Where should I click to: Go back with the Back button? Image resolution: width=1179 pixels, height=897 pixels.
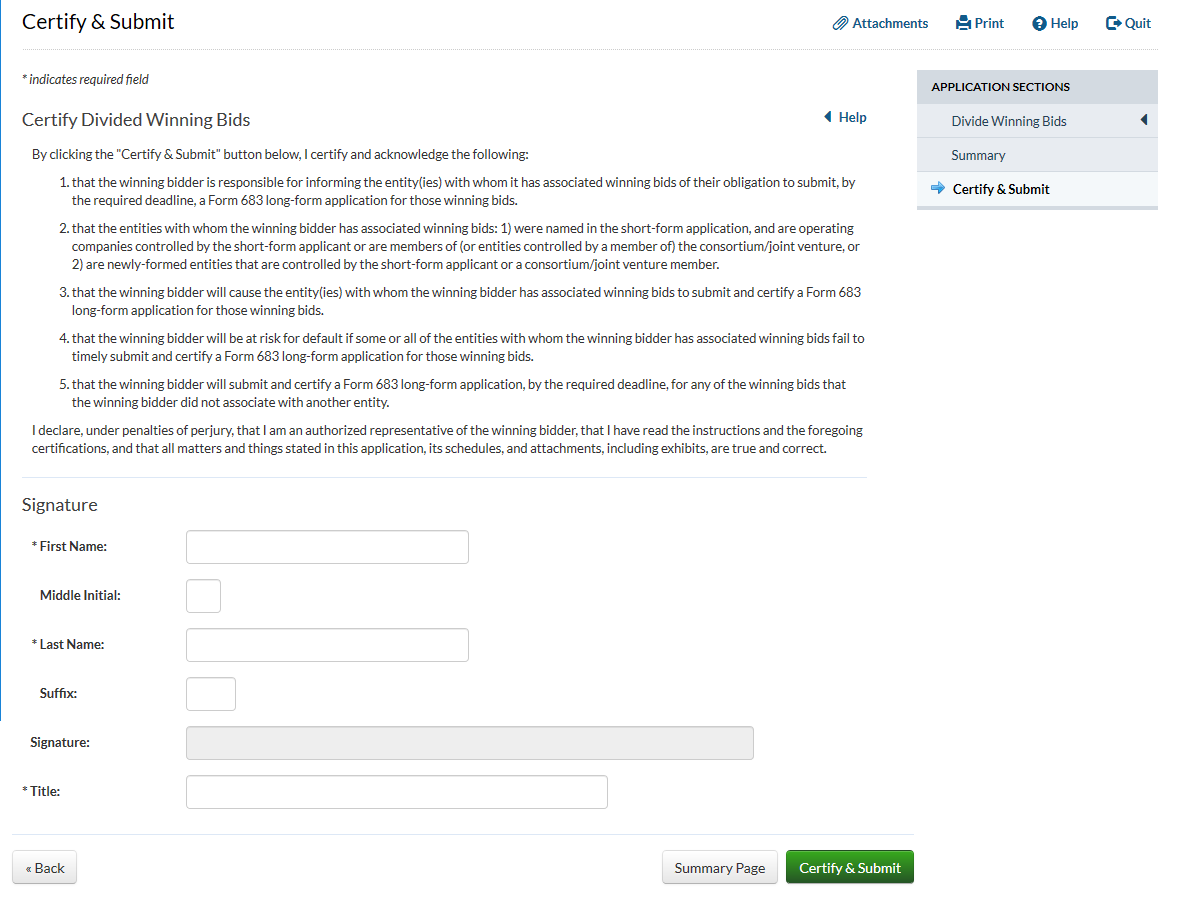click(44, 868)
